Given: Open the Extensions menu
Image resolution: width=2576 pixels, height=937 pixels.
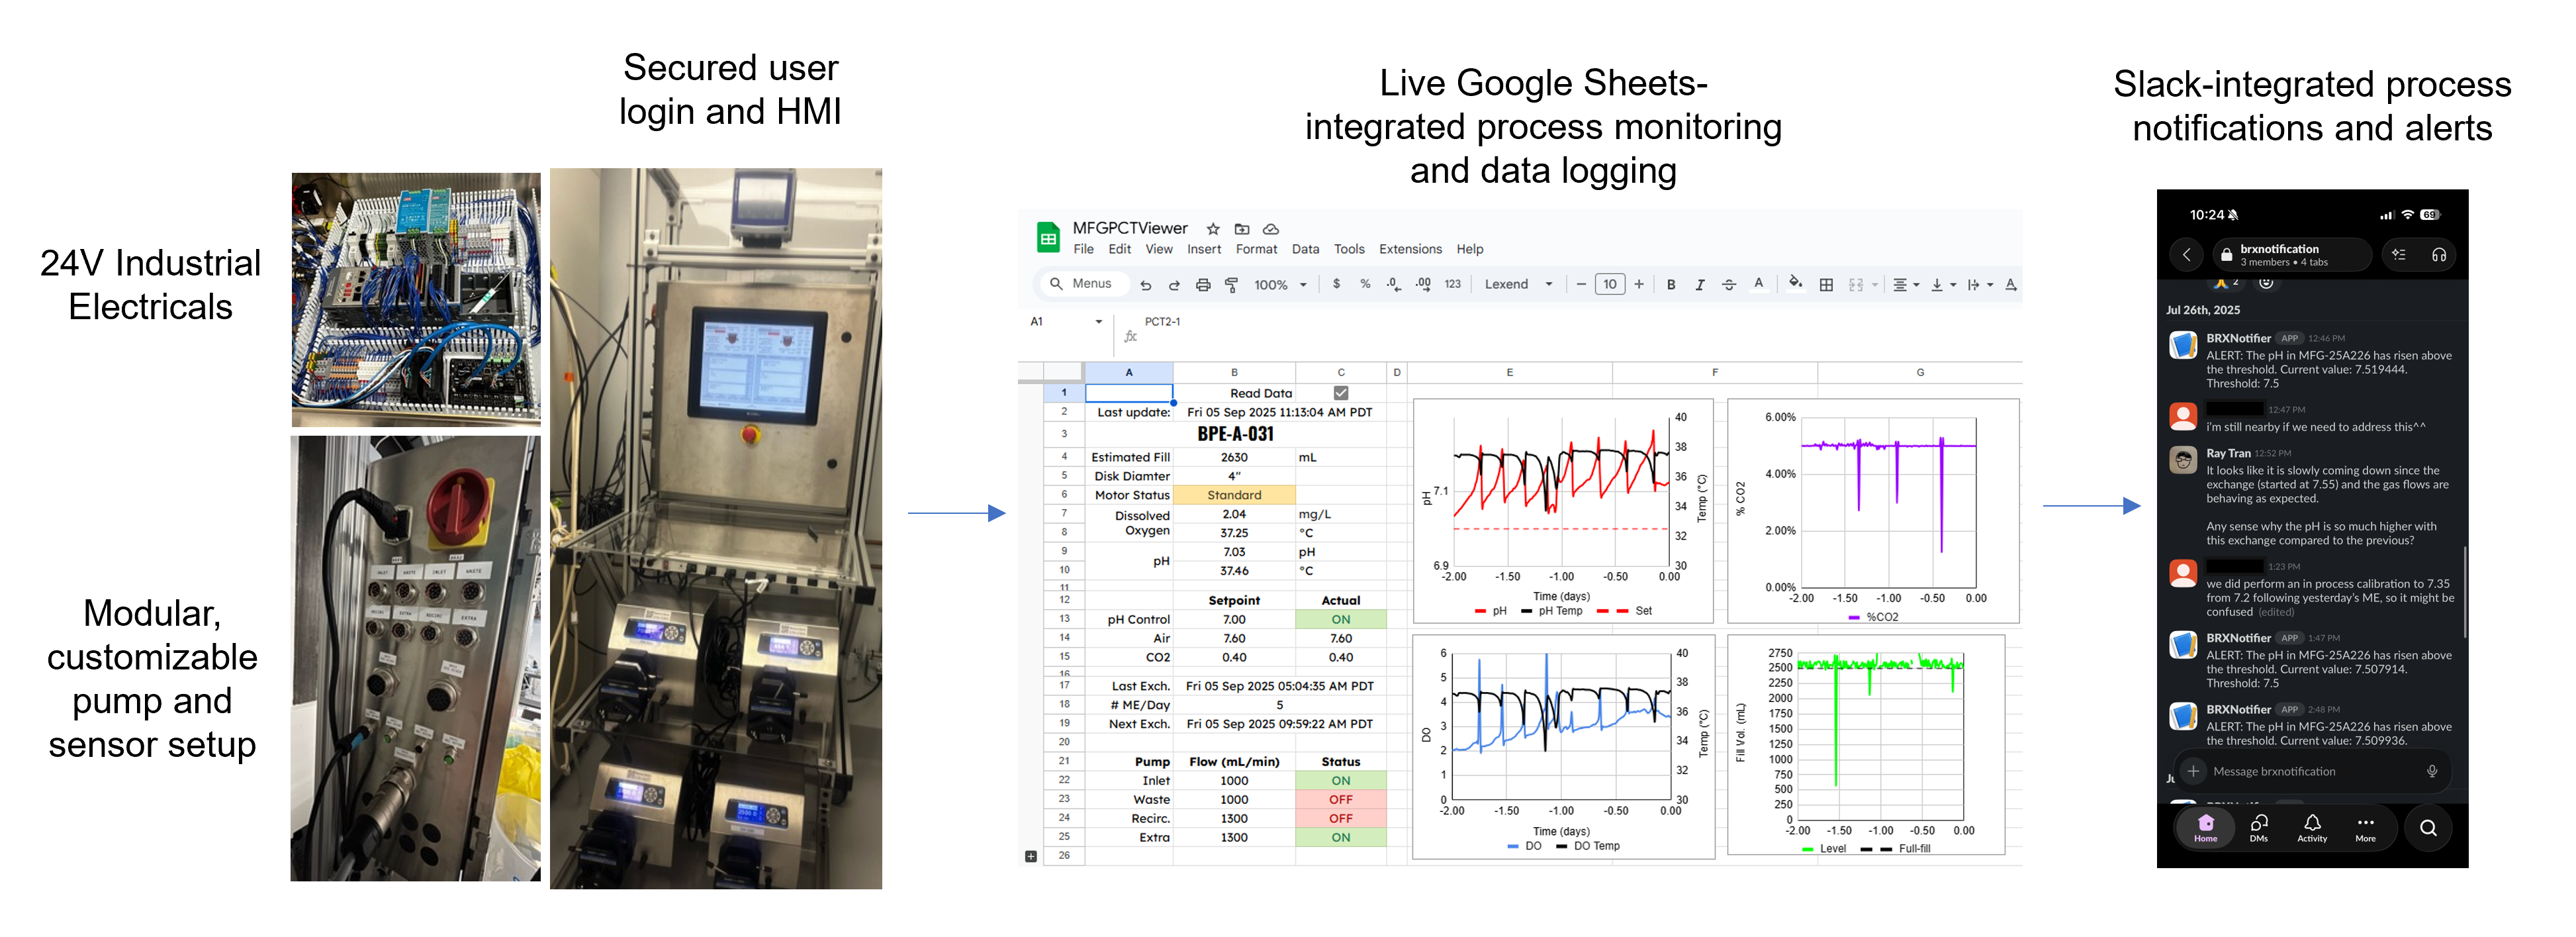Looking at the screenshot, I should pyautogui.click(x=1410, y=249).
